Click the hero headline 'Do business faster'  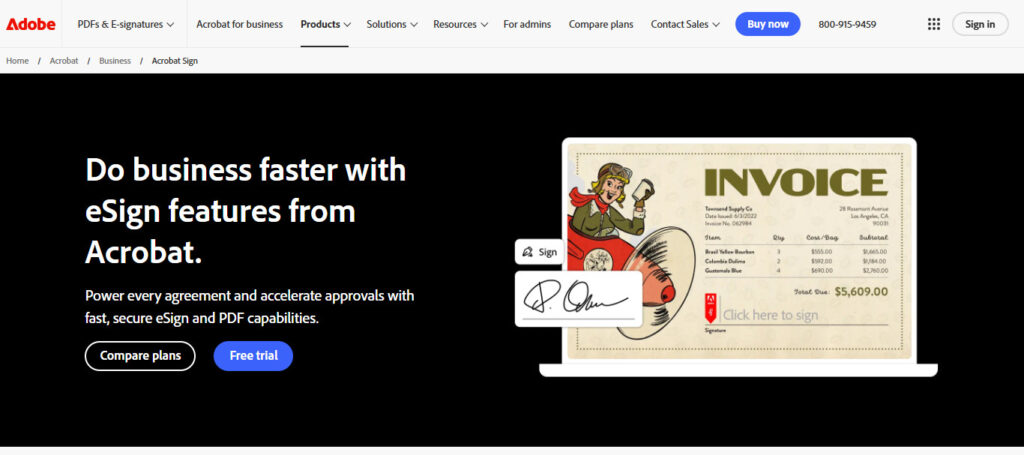pyautogui.click(x=246, y=210)
